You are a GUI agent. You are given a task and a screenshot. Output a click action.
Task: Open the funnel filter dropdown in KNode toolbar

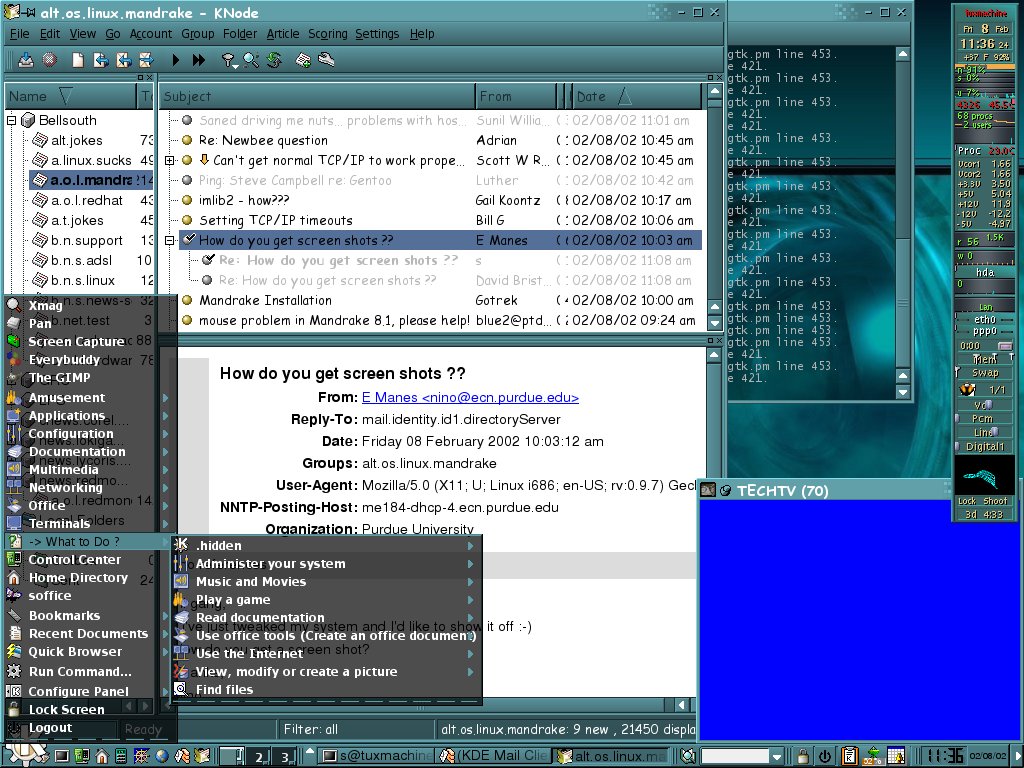point(228,61)
